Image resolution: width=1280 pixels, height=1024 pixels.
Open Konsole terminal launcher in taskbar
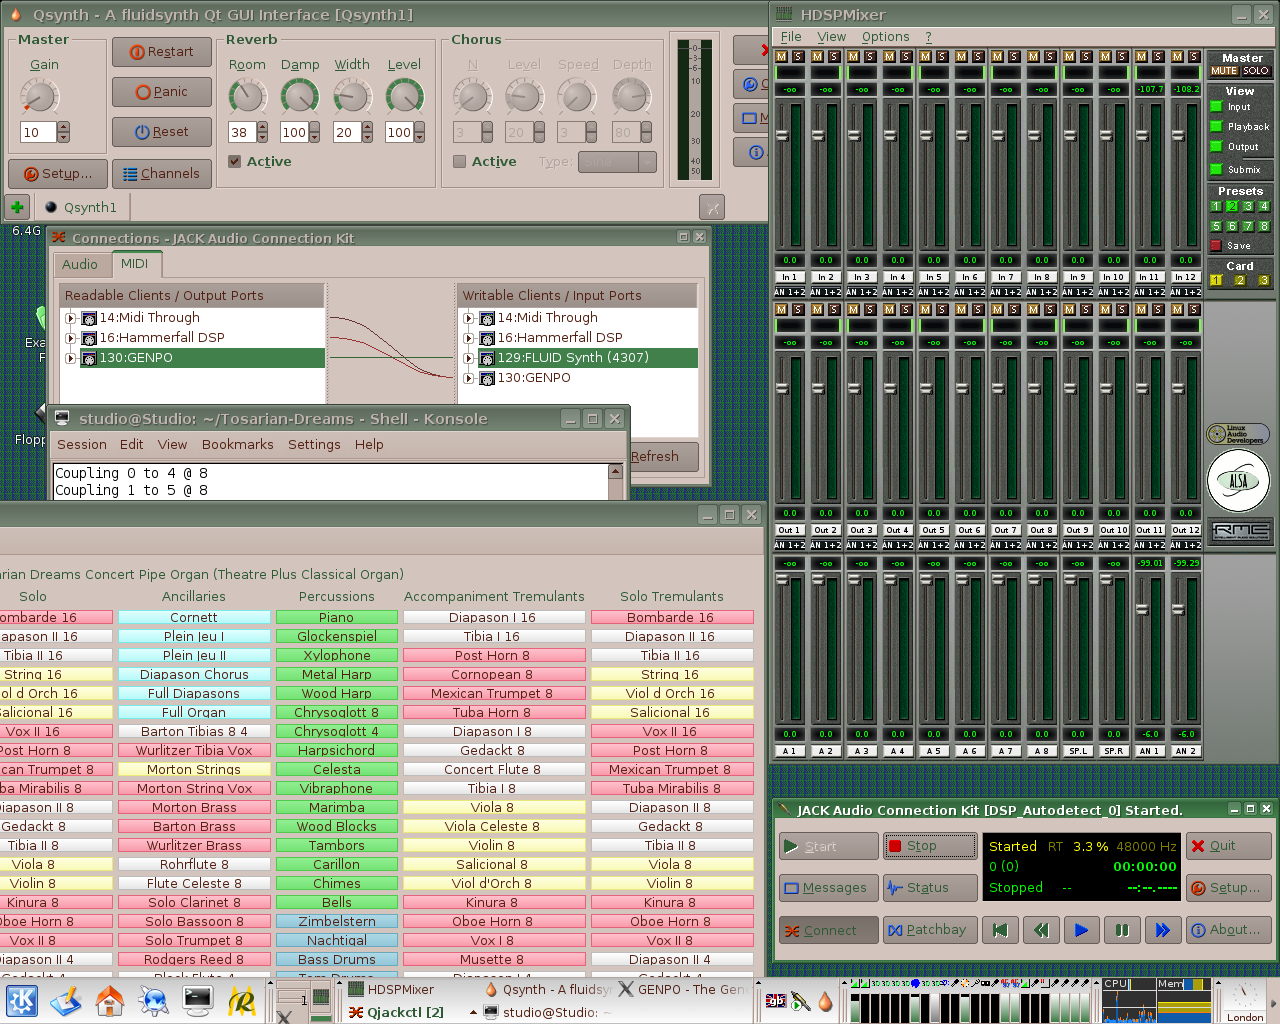pyautogui.click(x=197, y=1000)
